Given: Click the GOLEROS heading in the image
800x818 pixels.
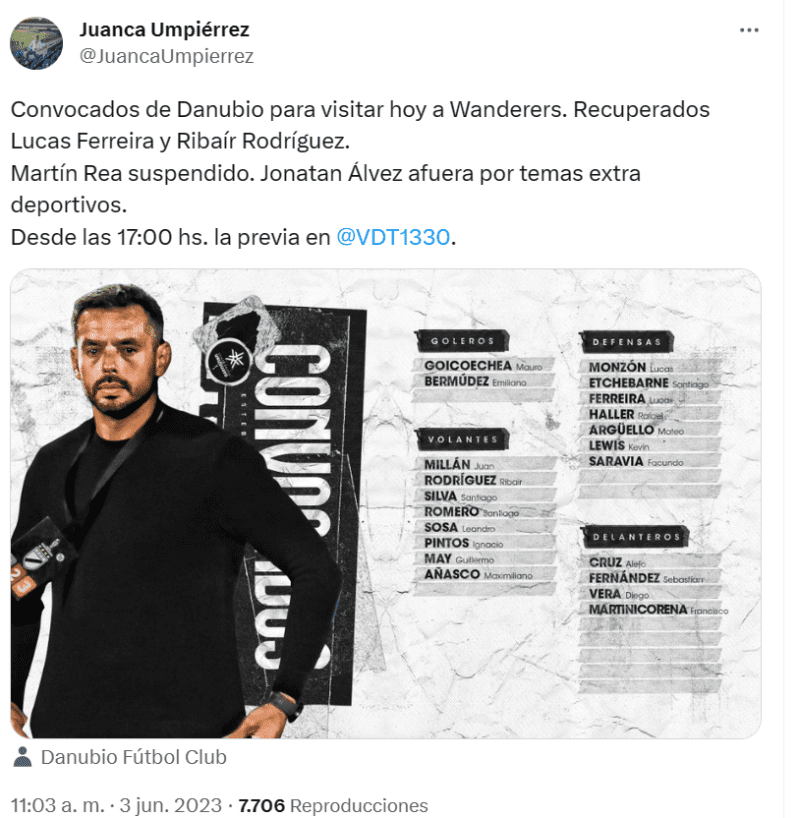Looking at the screenshot, I should (x=462, y=341).
